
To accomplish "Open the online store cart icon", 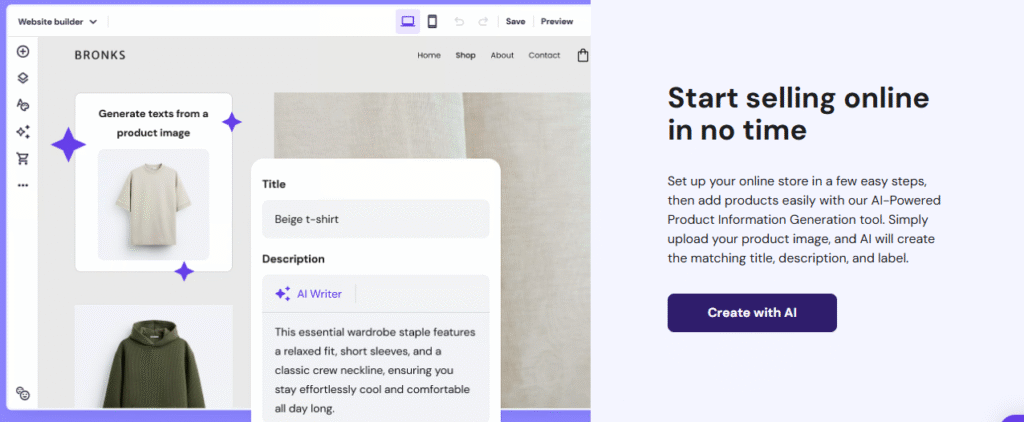I will coord(23,159).
